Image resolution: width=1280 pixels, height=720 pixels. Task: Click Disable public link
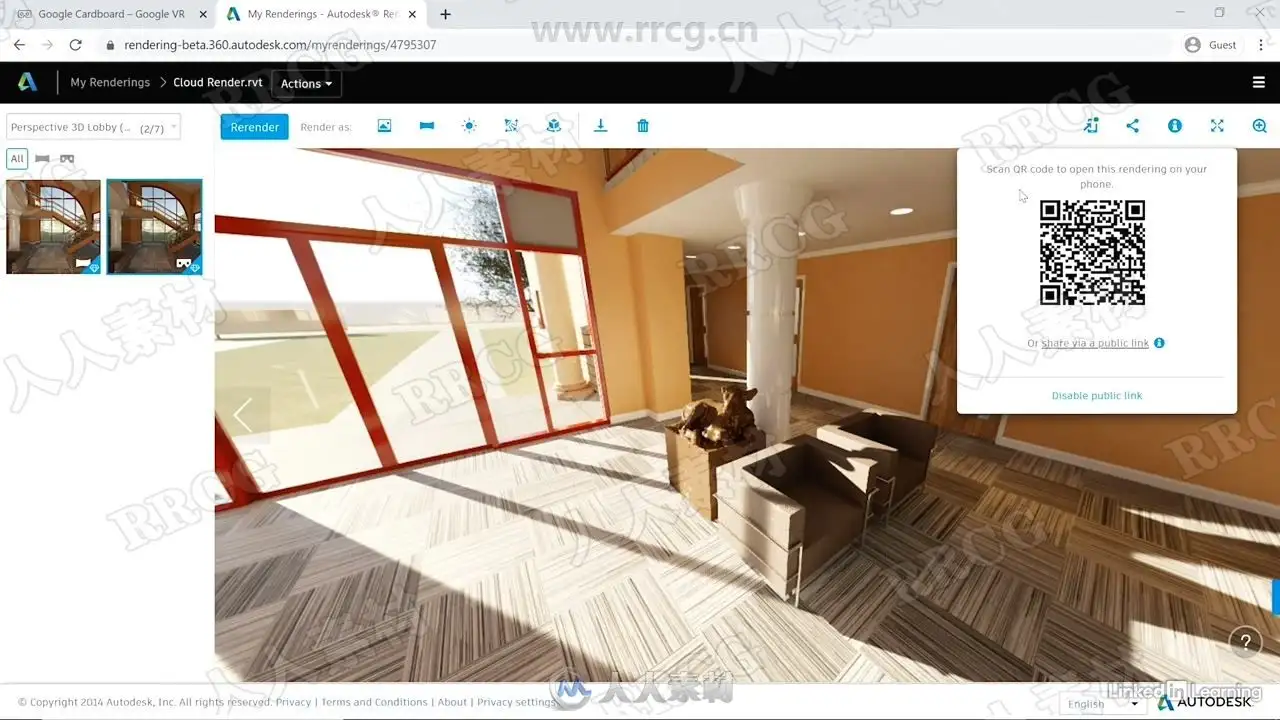pyautogui.click(x=1097, y=396)
